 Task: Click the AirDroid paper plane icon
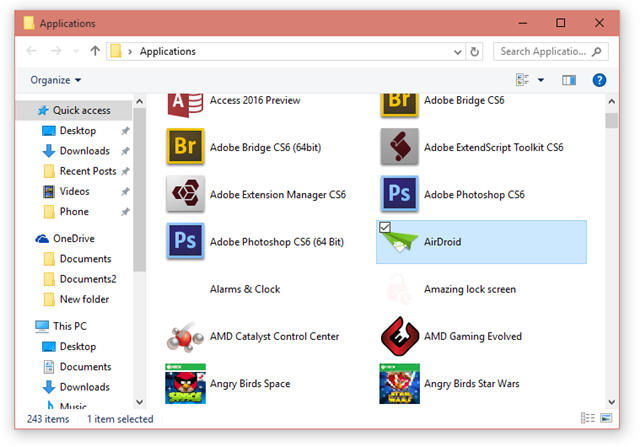(x=400, y=243)
